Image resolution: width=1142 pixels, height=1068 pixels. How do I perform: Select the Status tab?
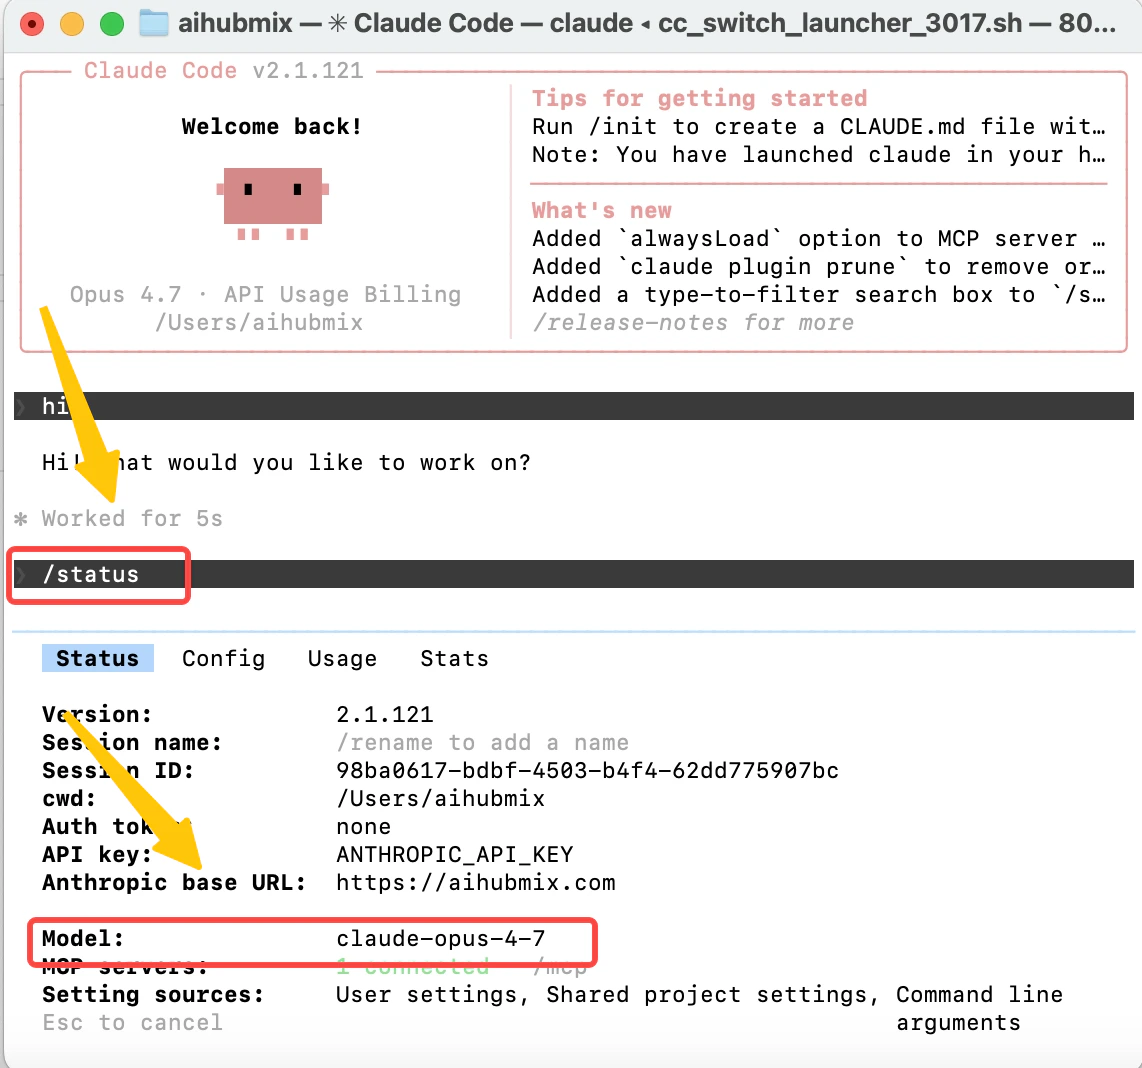[x=98, y=658]
